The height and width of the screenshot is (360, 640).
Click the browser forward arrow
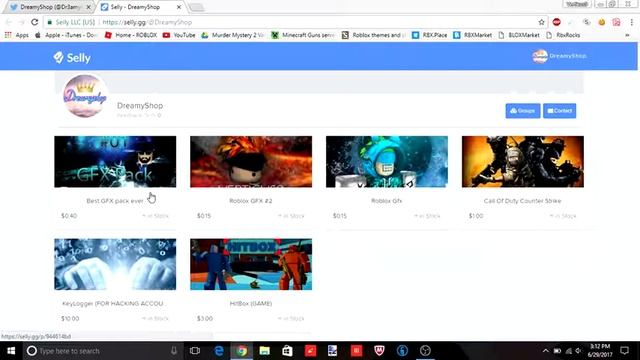pos(22,22)
